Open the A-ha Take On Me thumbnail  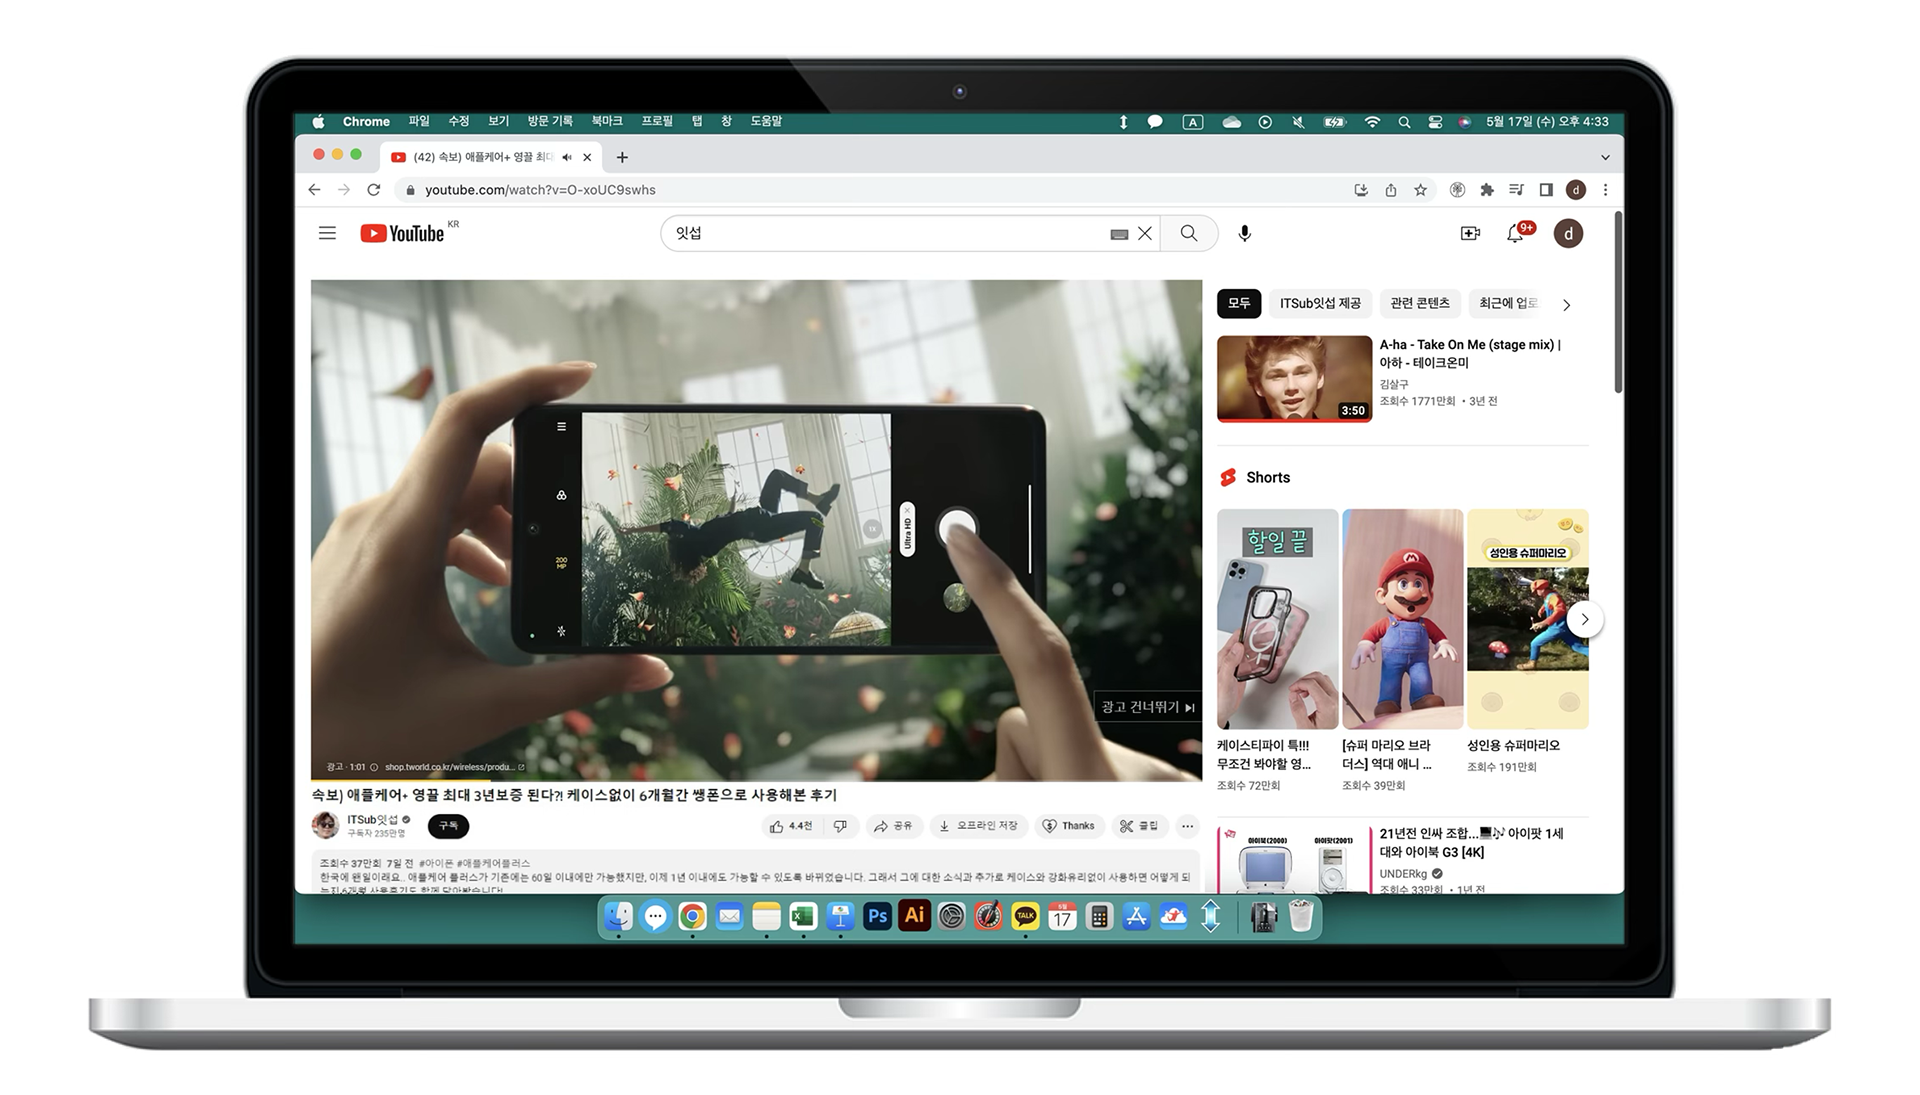tap(1294, 378)
